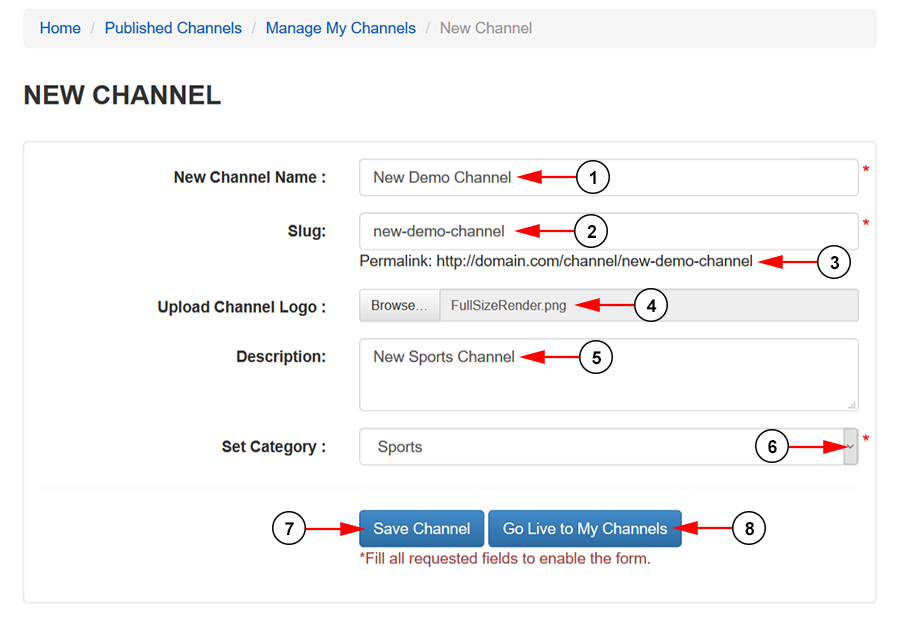Click the Save Channel button

(421, 528)
